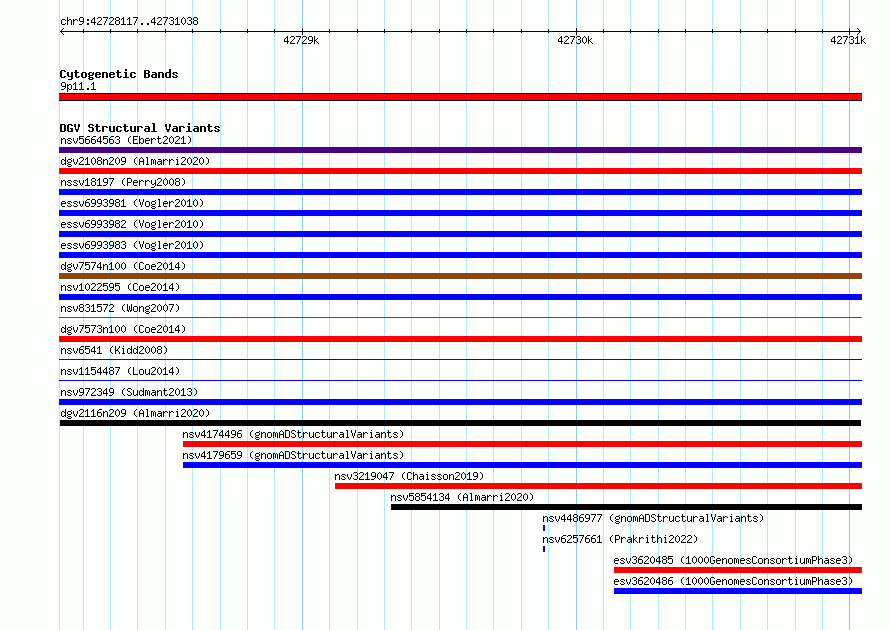Select esv3620486 (1000GenomesConsortiumPhase3) label

(x=733, y=581)
